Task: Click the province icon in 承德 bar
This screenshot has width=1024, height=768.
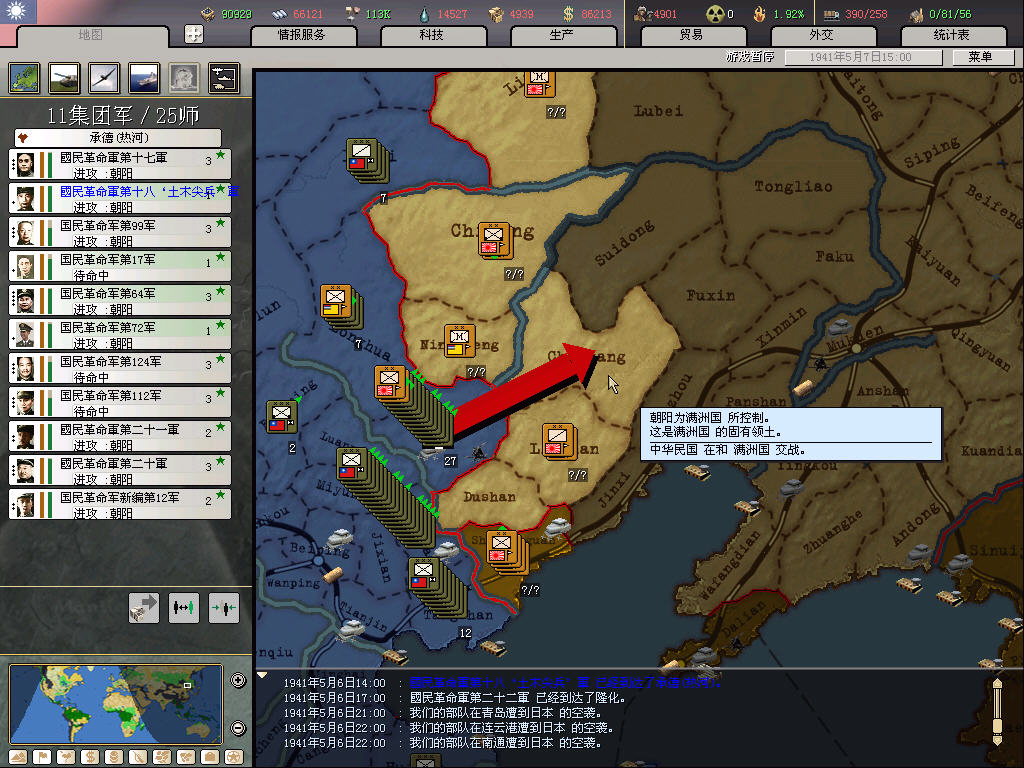Action: (x=24, y=137)
